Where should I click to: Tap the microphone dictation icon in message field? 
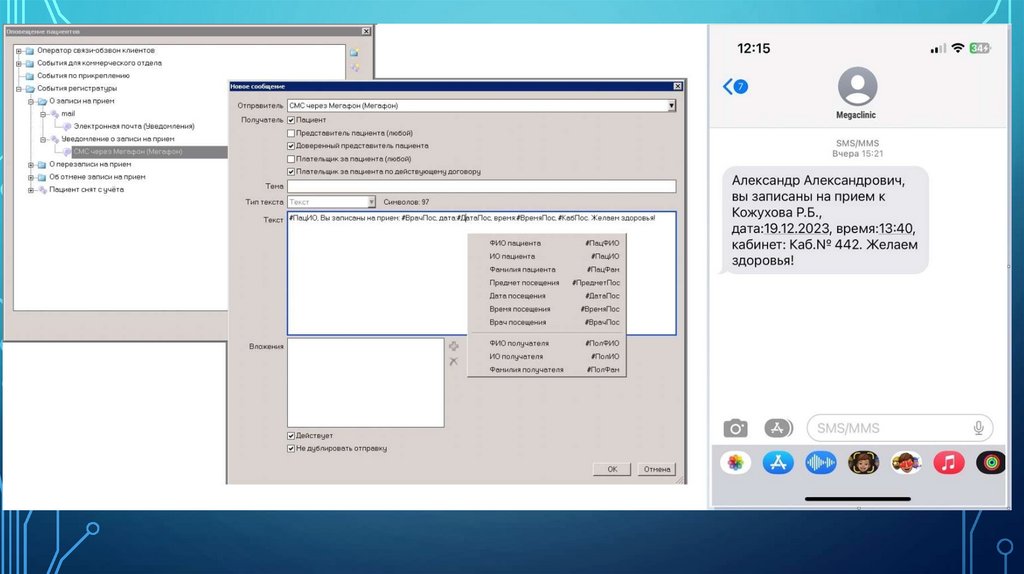pos(978,428)
